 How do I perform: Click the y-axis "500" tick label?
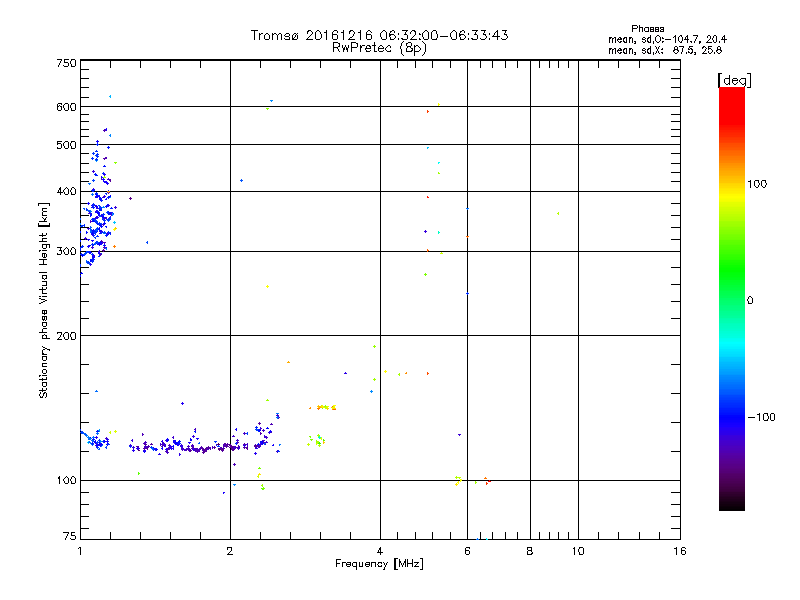pos(66,145)
